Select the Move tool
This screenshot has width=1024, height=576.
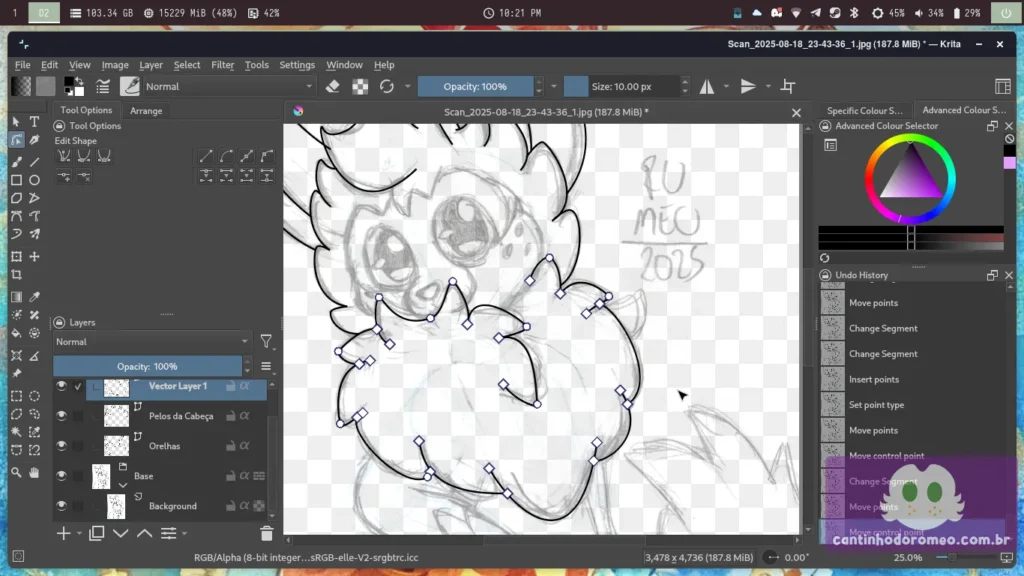coord(35,257)
